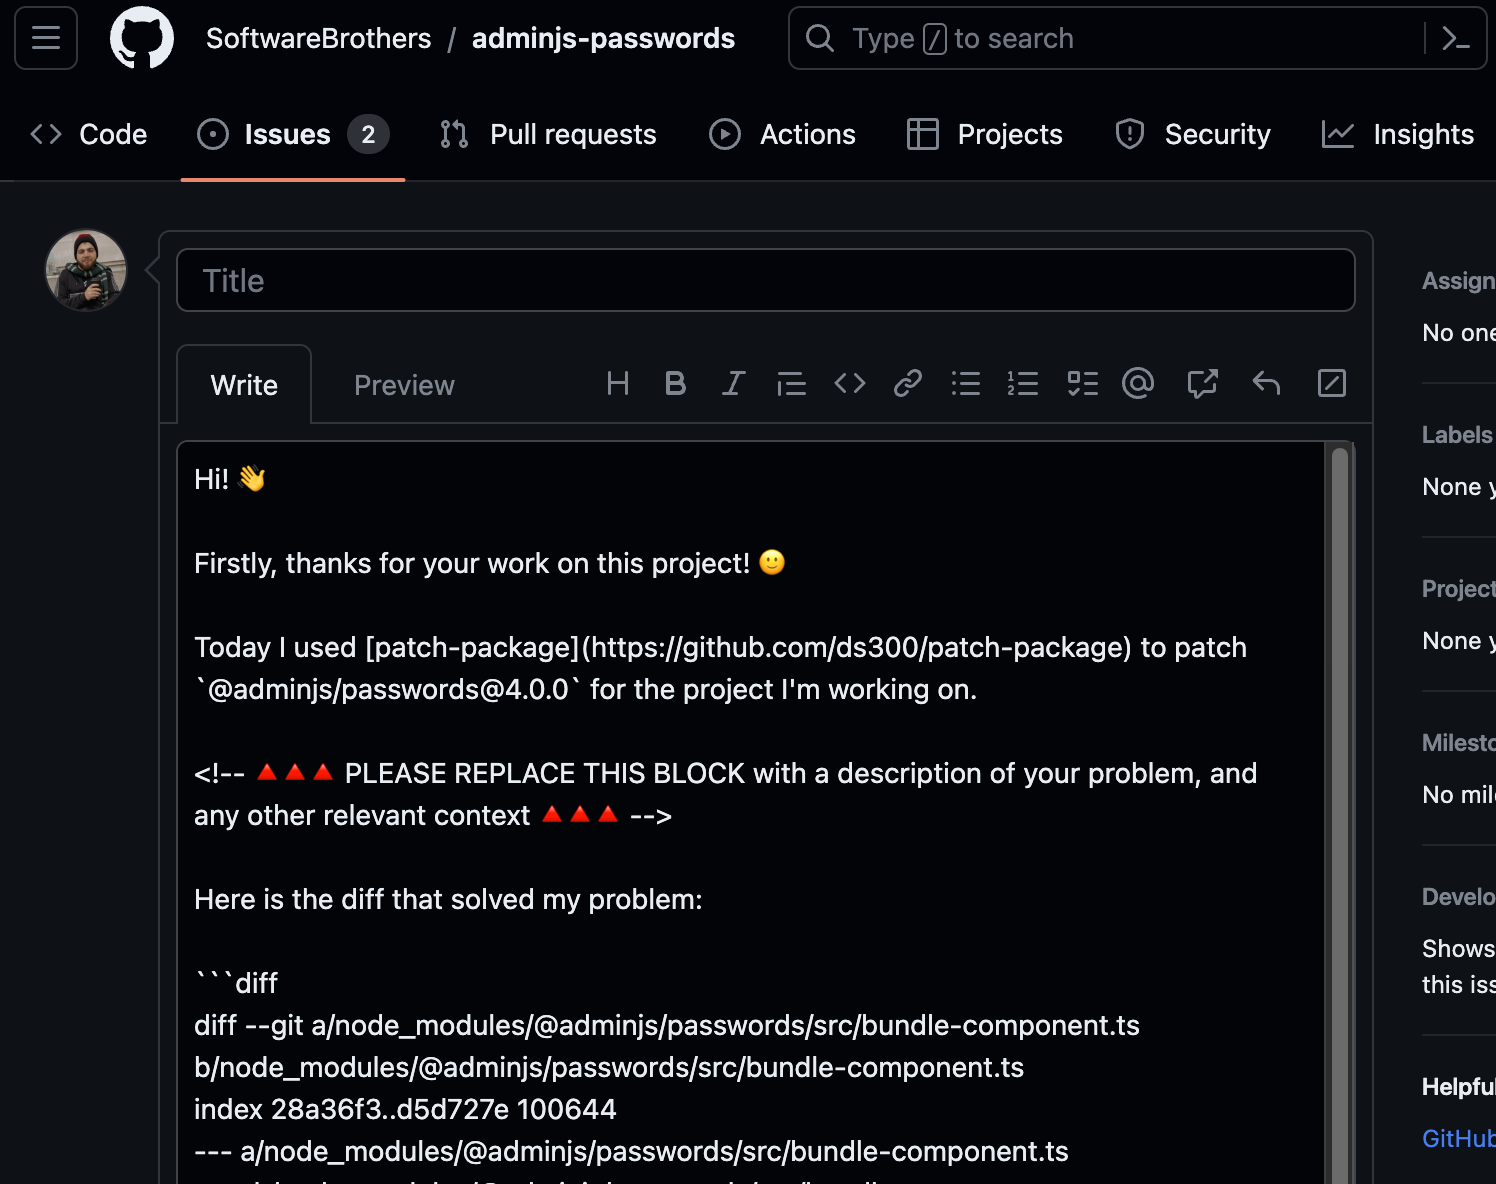Click the issue body text area
Viewport: 1496px width, 1184px height.
pos(750,812)
